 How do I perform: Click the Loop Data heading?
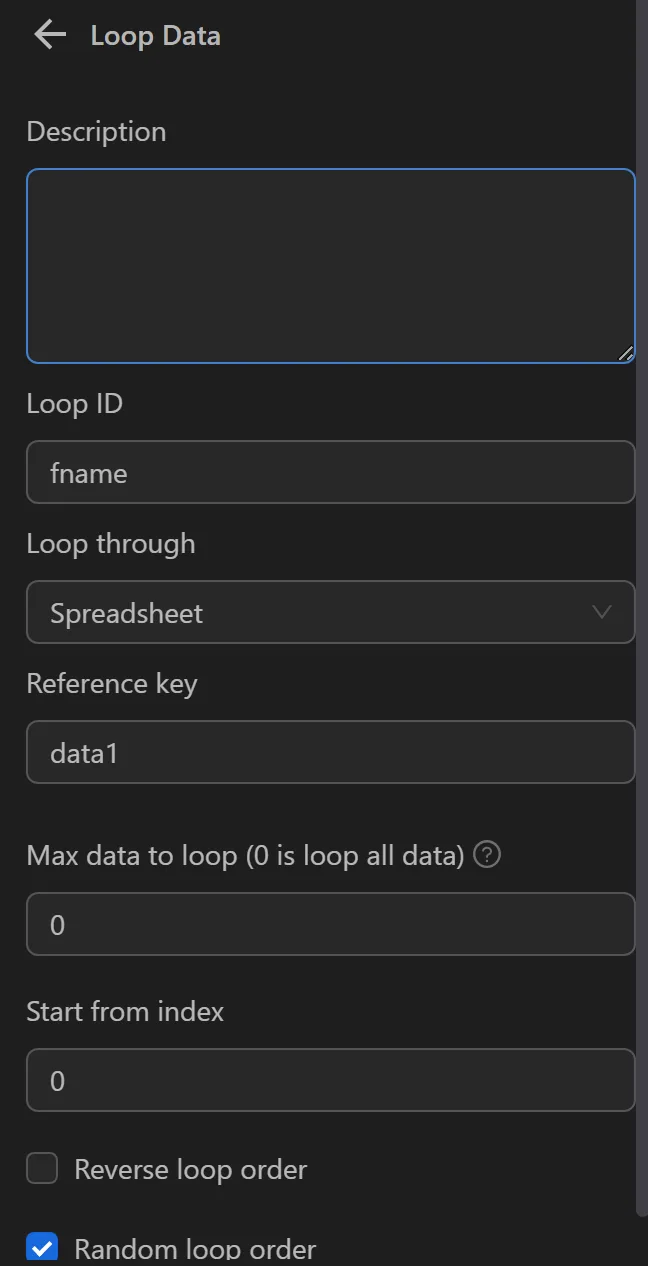point(155,35)
